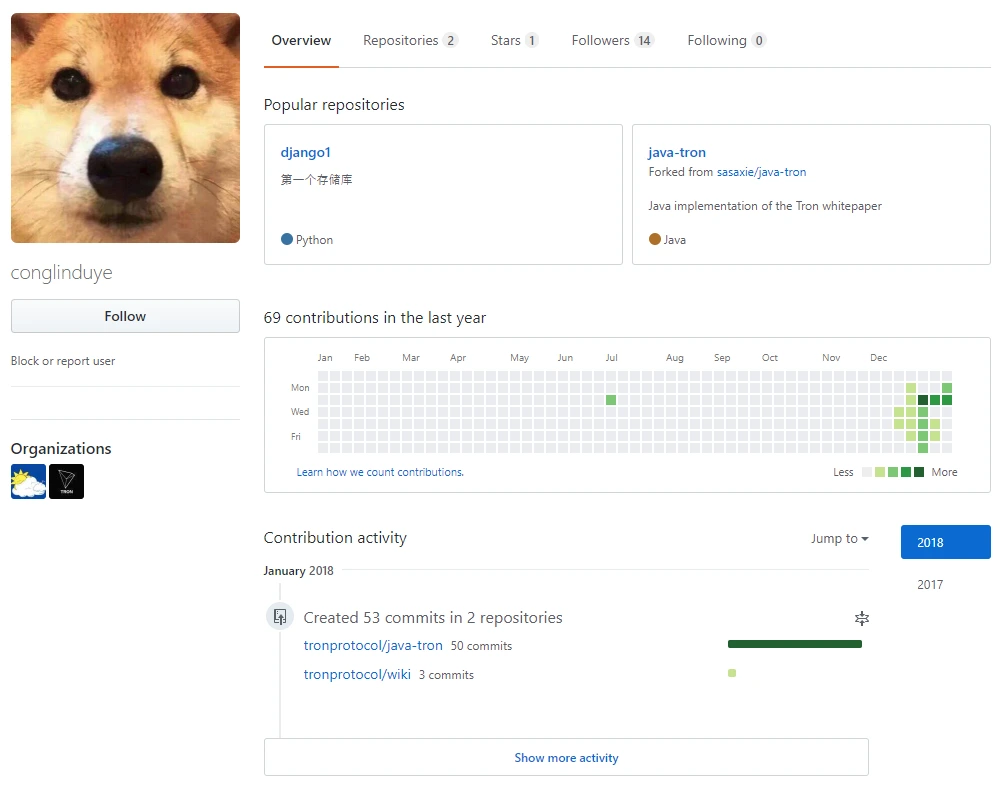Open the java-tron popular repository
1001x790 pixels.
click(x=677, y=152)
